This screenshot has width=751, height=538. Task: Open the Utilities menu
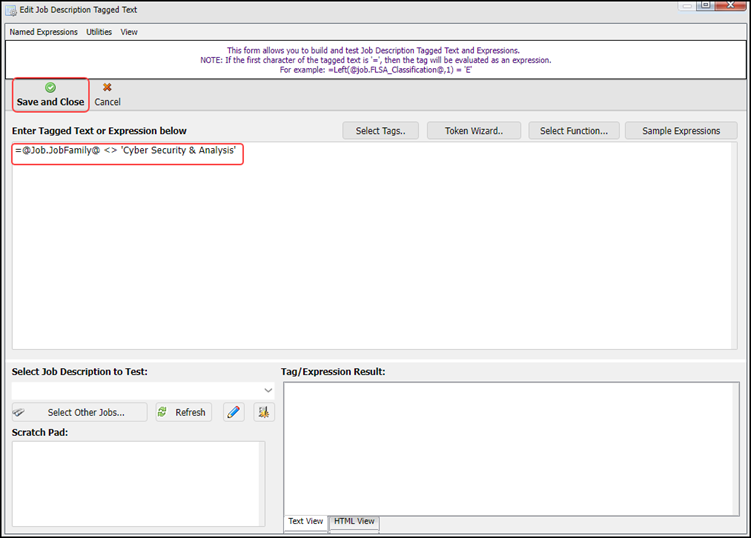pyautogui.click(x=99, y=32)
